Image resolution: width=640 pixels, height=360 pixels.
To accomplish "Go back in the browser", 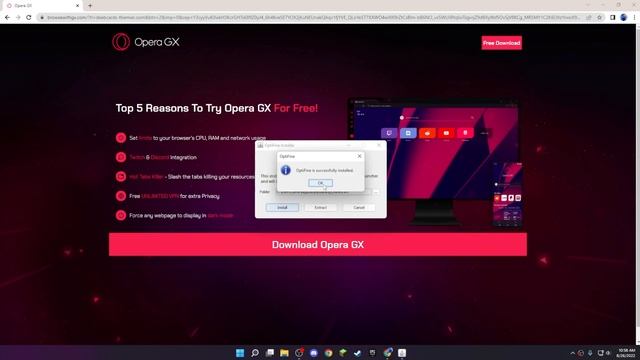I will point(7,18).
